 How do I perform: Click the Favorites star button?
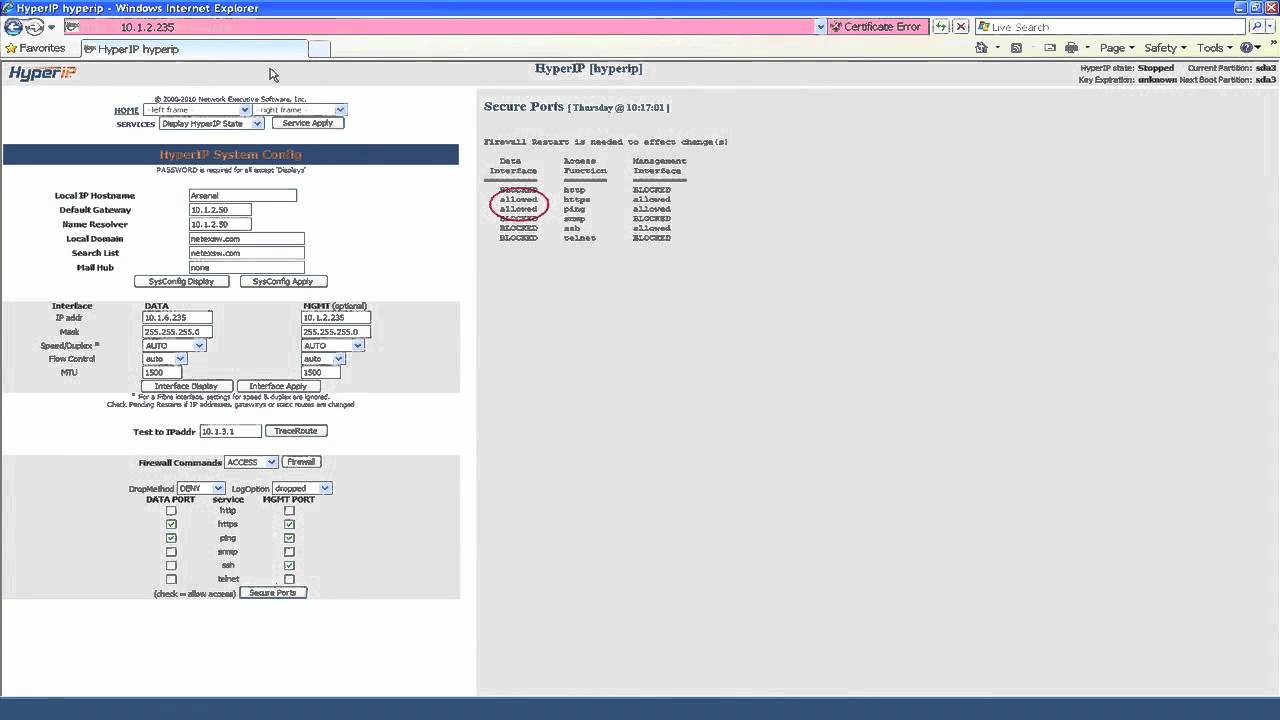35,48
